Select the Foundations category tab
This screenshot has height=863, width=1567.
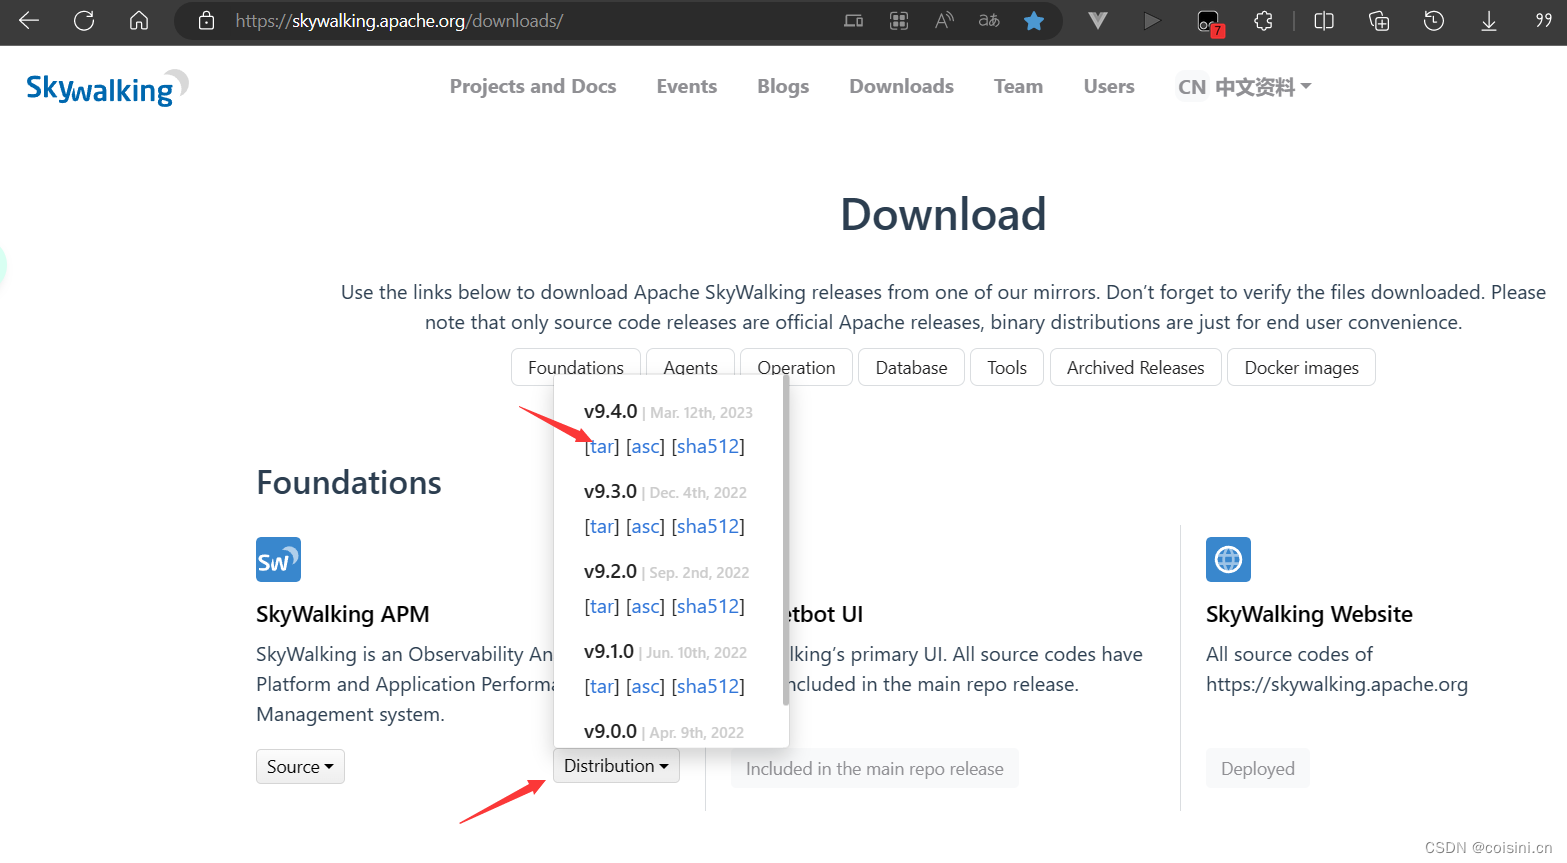(x=575, y=367)
